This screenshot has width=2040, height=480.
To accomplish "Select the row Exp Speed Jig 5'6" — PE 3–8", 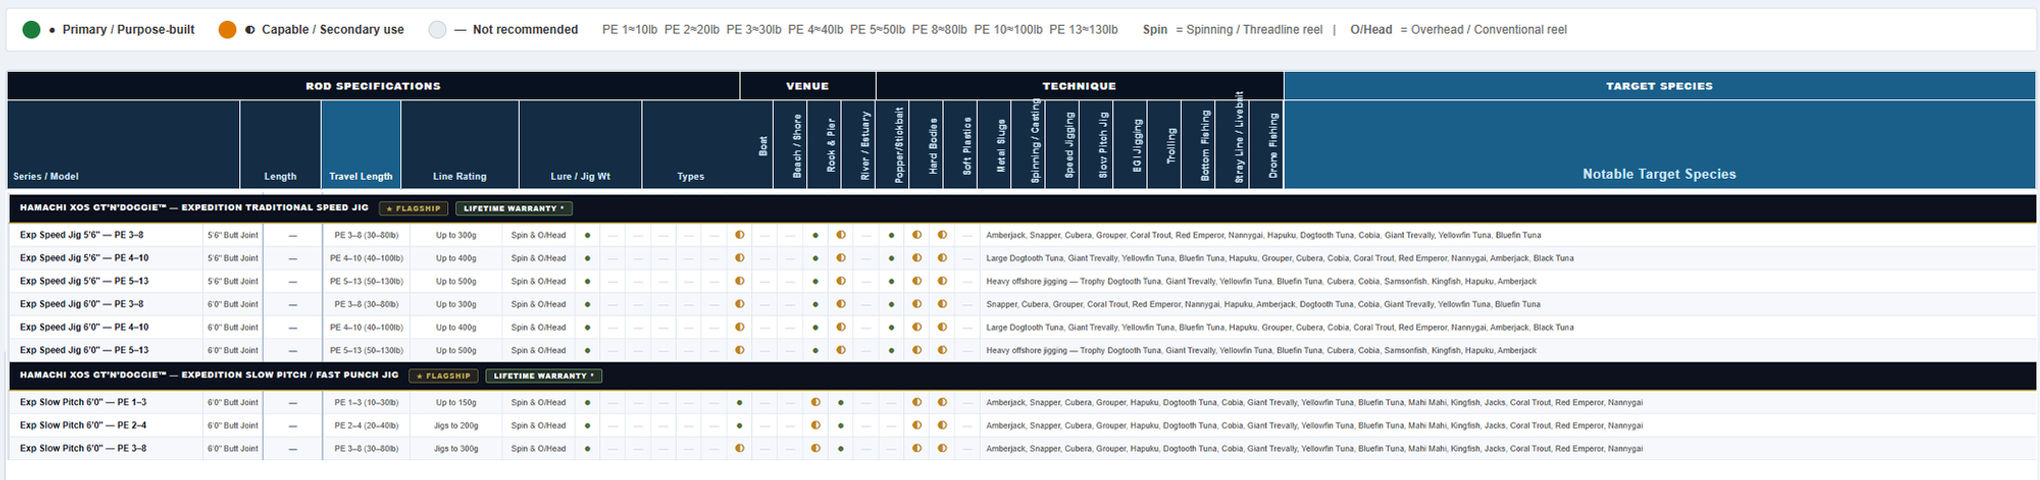I will (x=1022, y=235).
